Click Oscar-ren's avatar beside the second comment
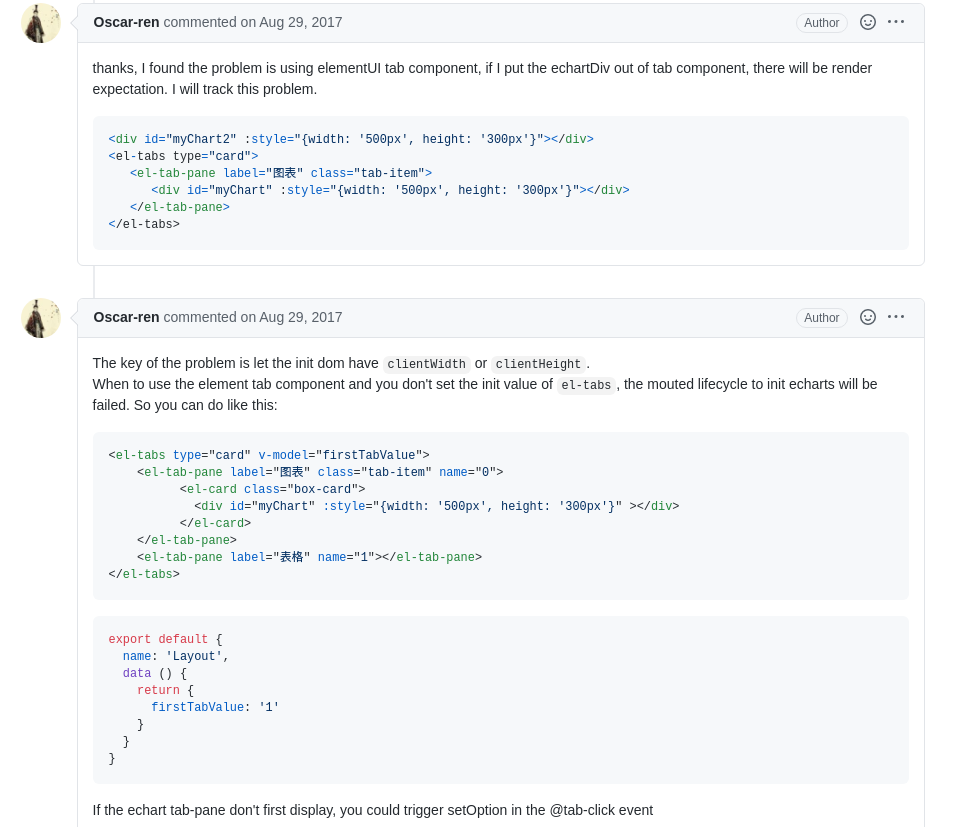The width and height of the screenshot is (971, 827). pos(41,318)
